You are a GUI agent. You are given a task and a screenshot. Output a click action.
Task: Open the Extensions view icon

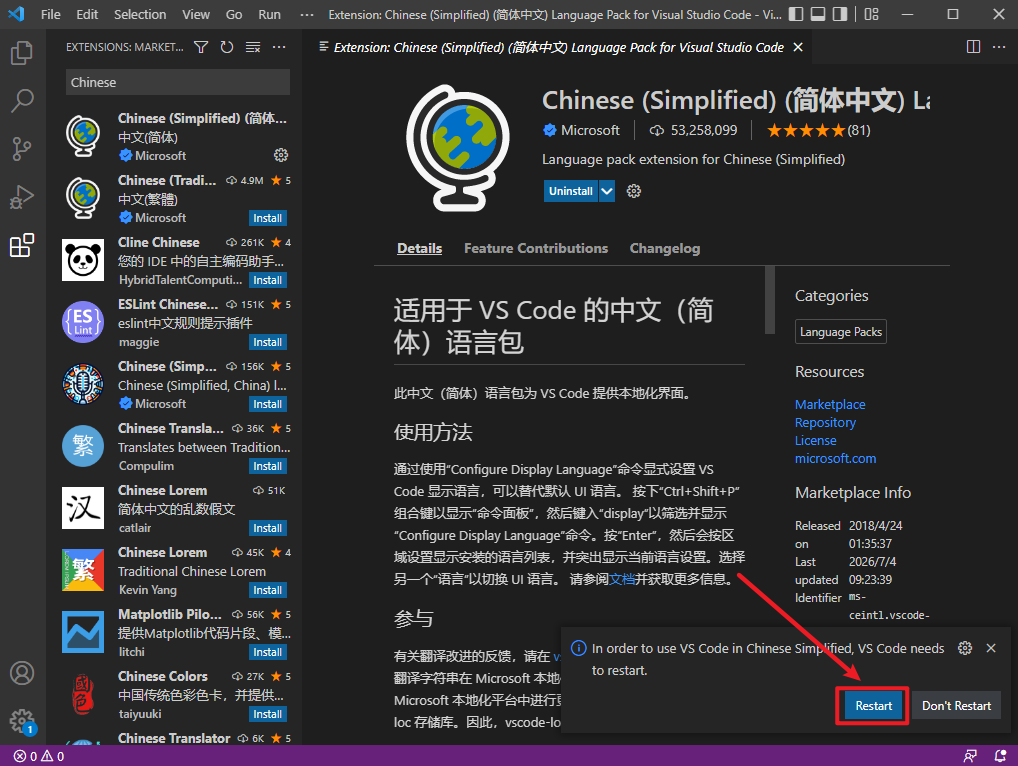pos(22,245)
